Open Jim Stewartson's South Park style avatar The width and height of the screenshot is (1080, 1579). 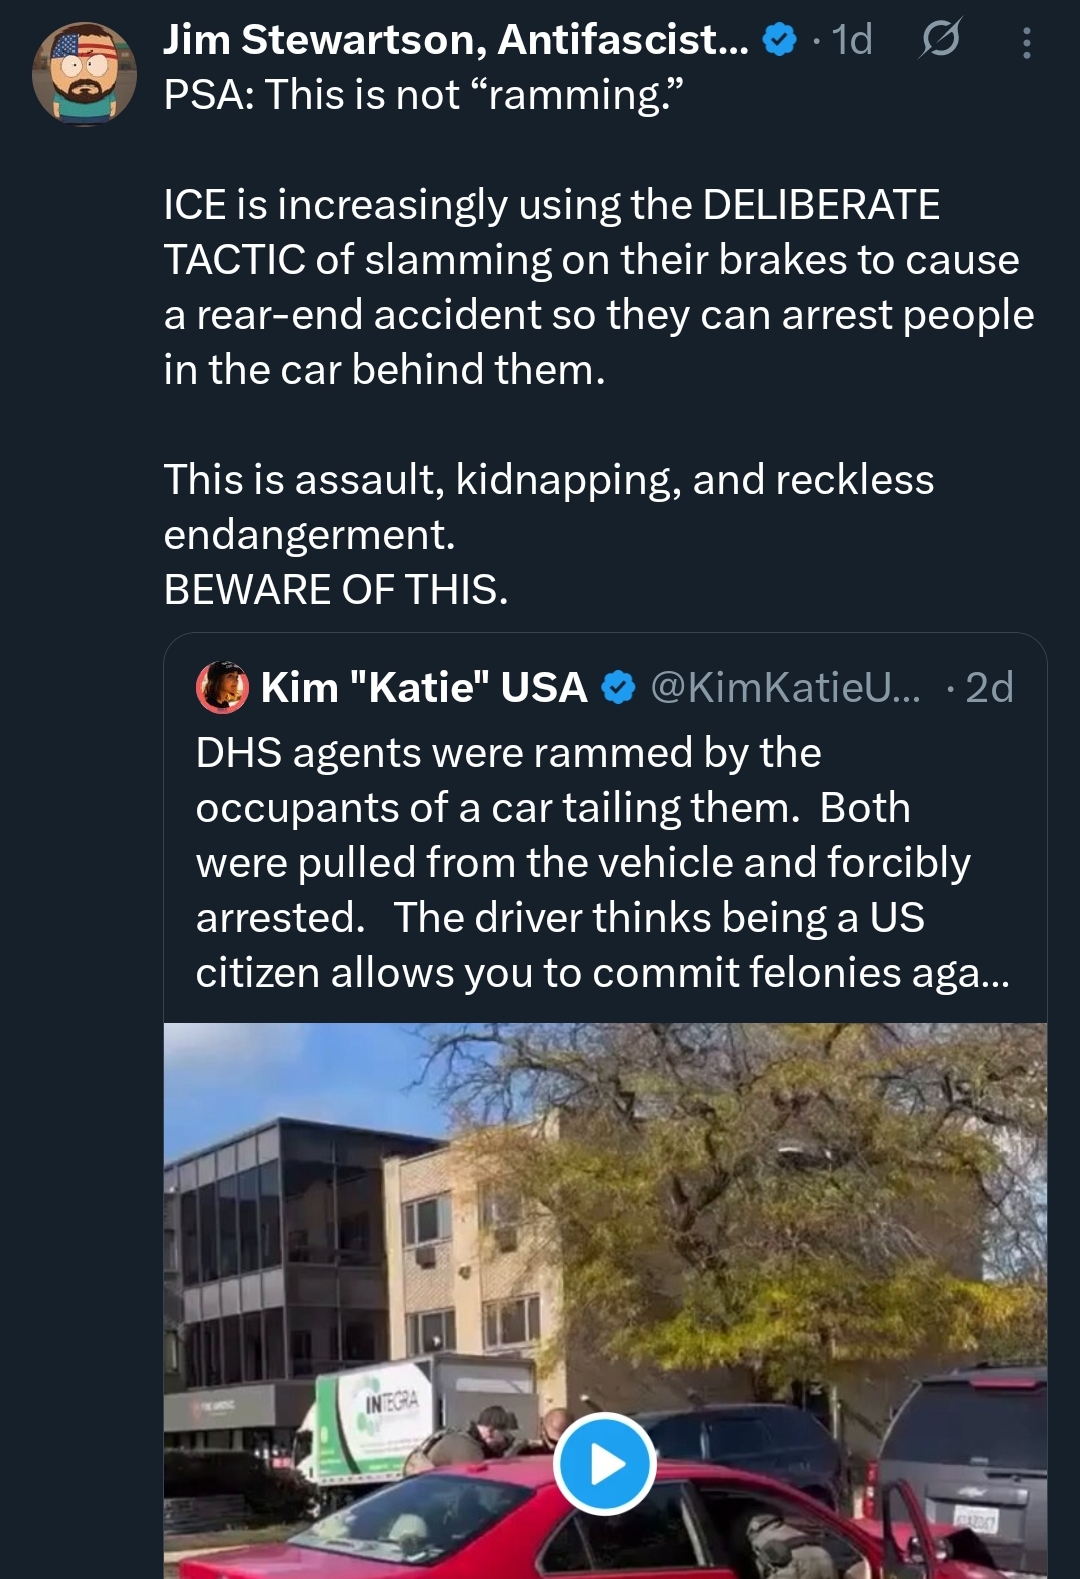(84, 75)
